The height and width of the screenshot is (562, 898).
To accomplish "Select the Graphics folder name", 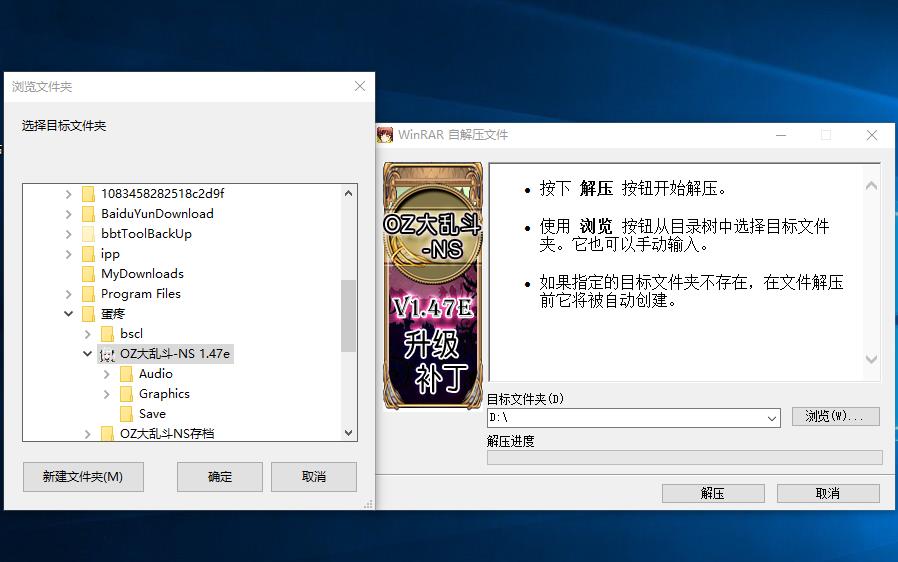I will (164, 394).
